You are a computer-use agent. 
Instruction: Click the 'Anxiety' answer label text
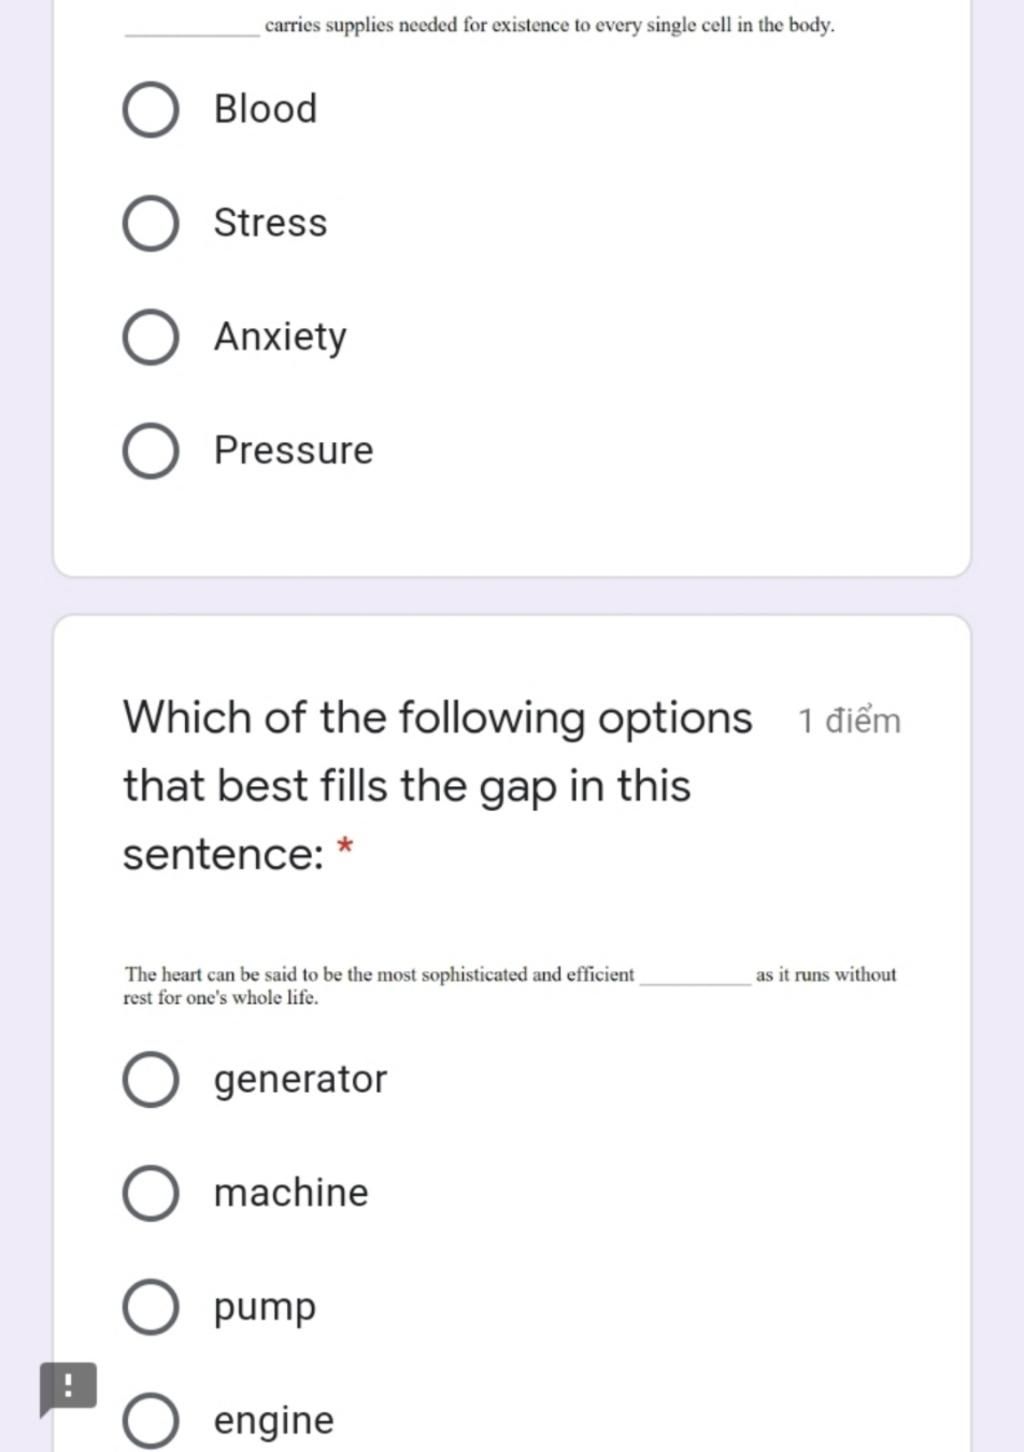[x=280, y=337]
